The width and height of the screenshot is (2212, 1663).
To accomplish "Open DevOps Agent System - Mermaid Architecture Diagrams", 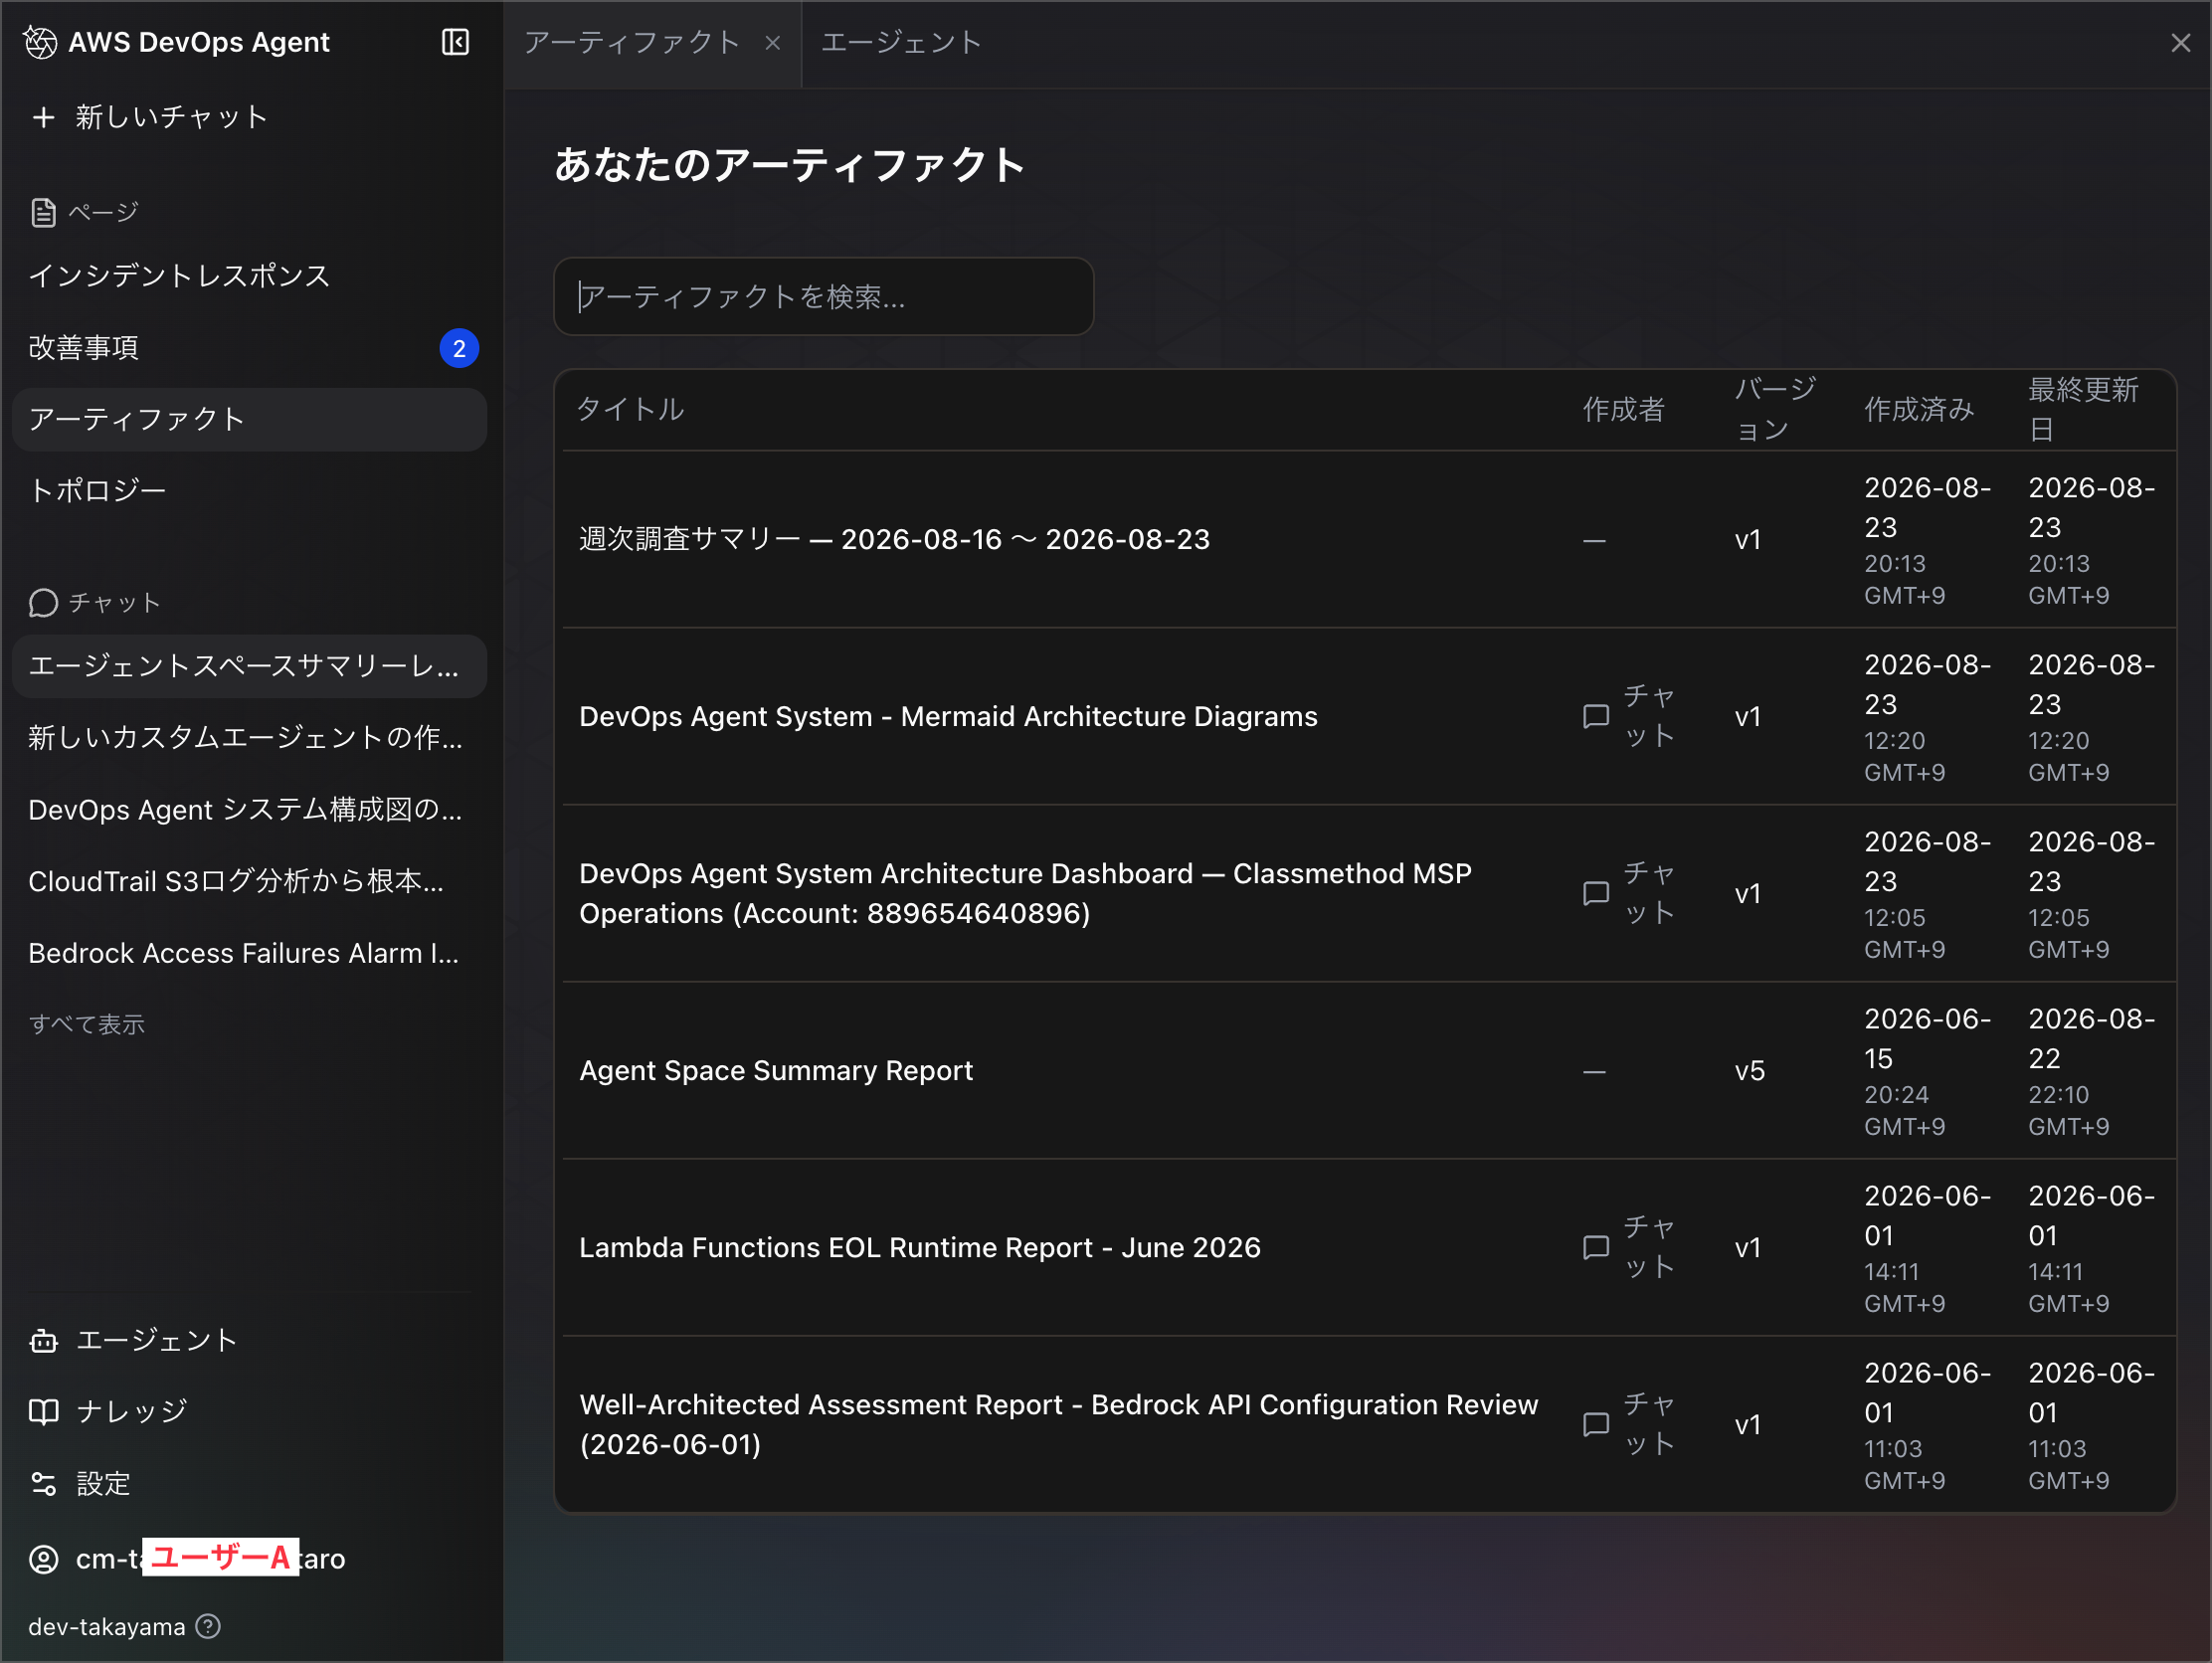I will click(948, 717).
